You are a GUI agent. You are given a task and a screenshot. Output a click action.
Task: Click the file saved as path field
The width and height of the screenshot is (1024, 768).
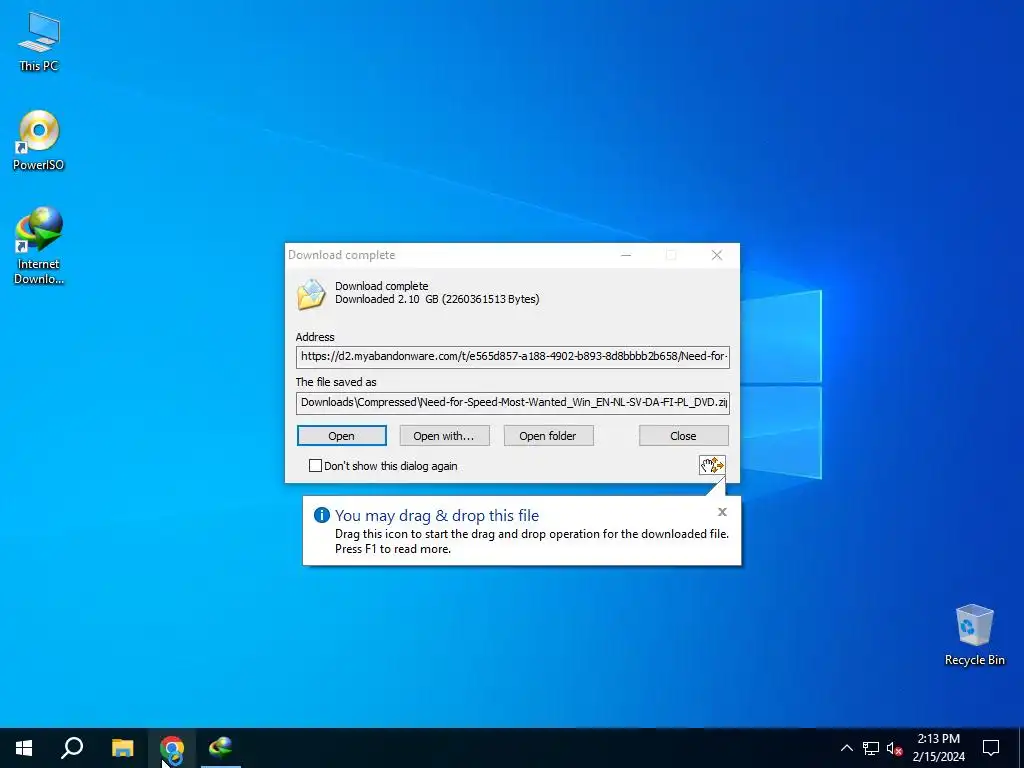click(x=513, y=402)
